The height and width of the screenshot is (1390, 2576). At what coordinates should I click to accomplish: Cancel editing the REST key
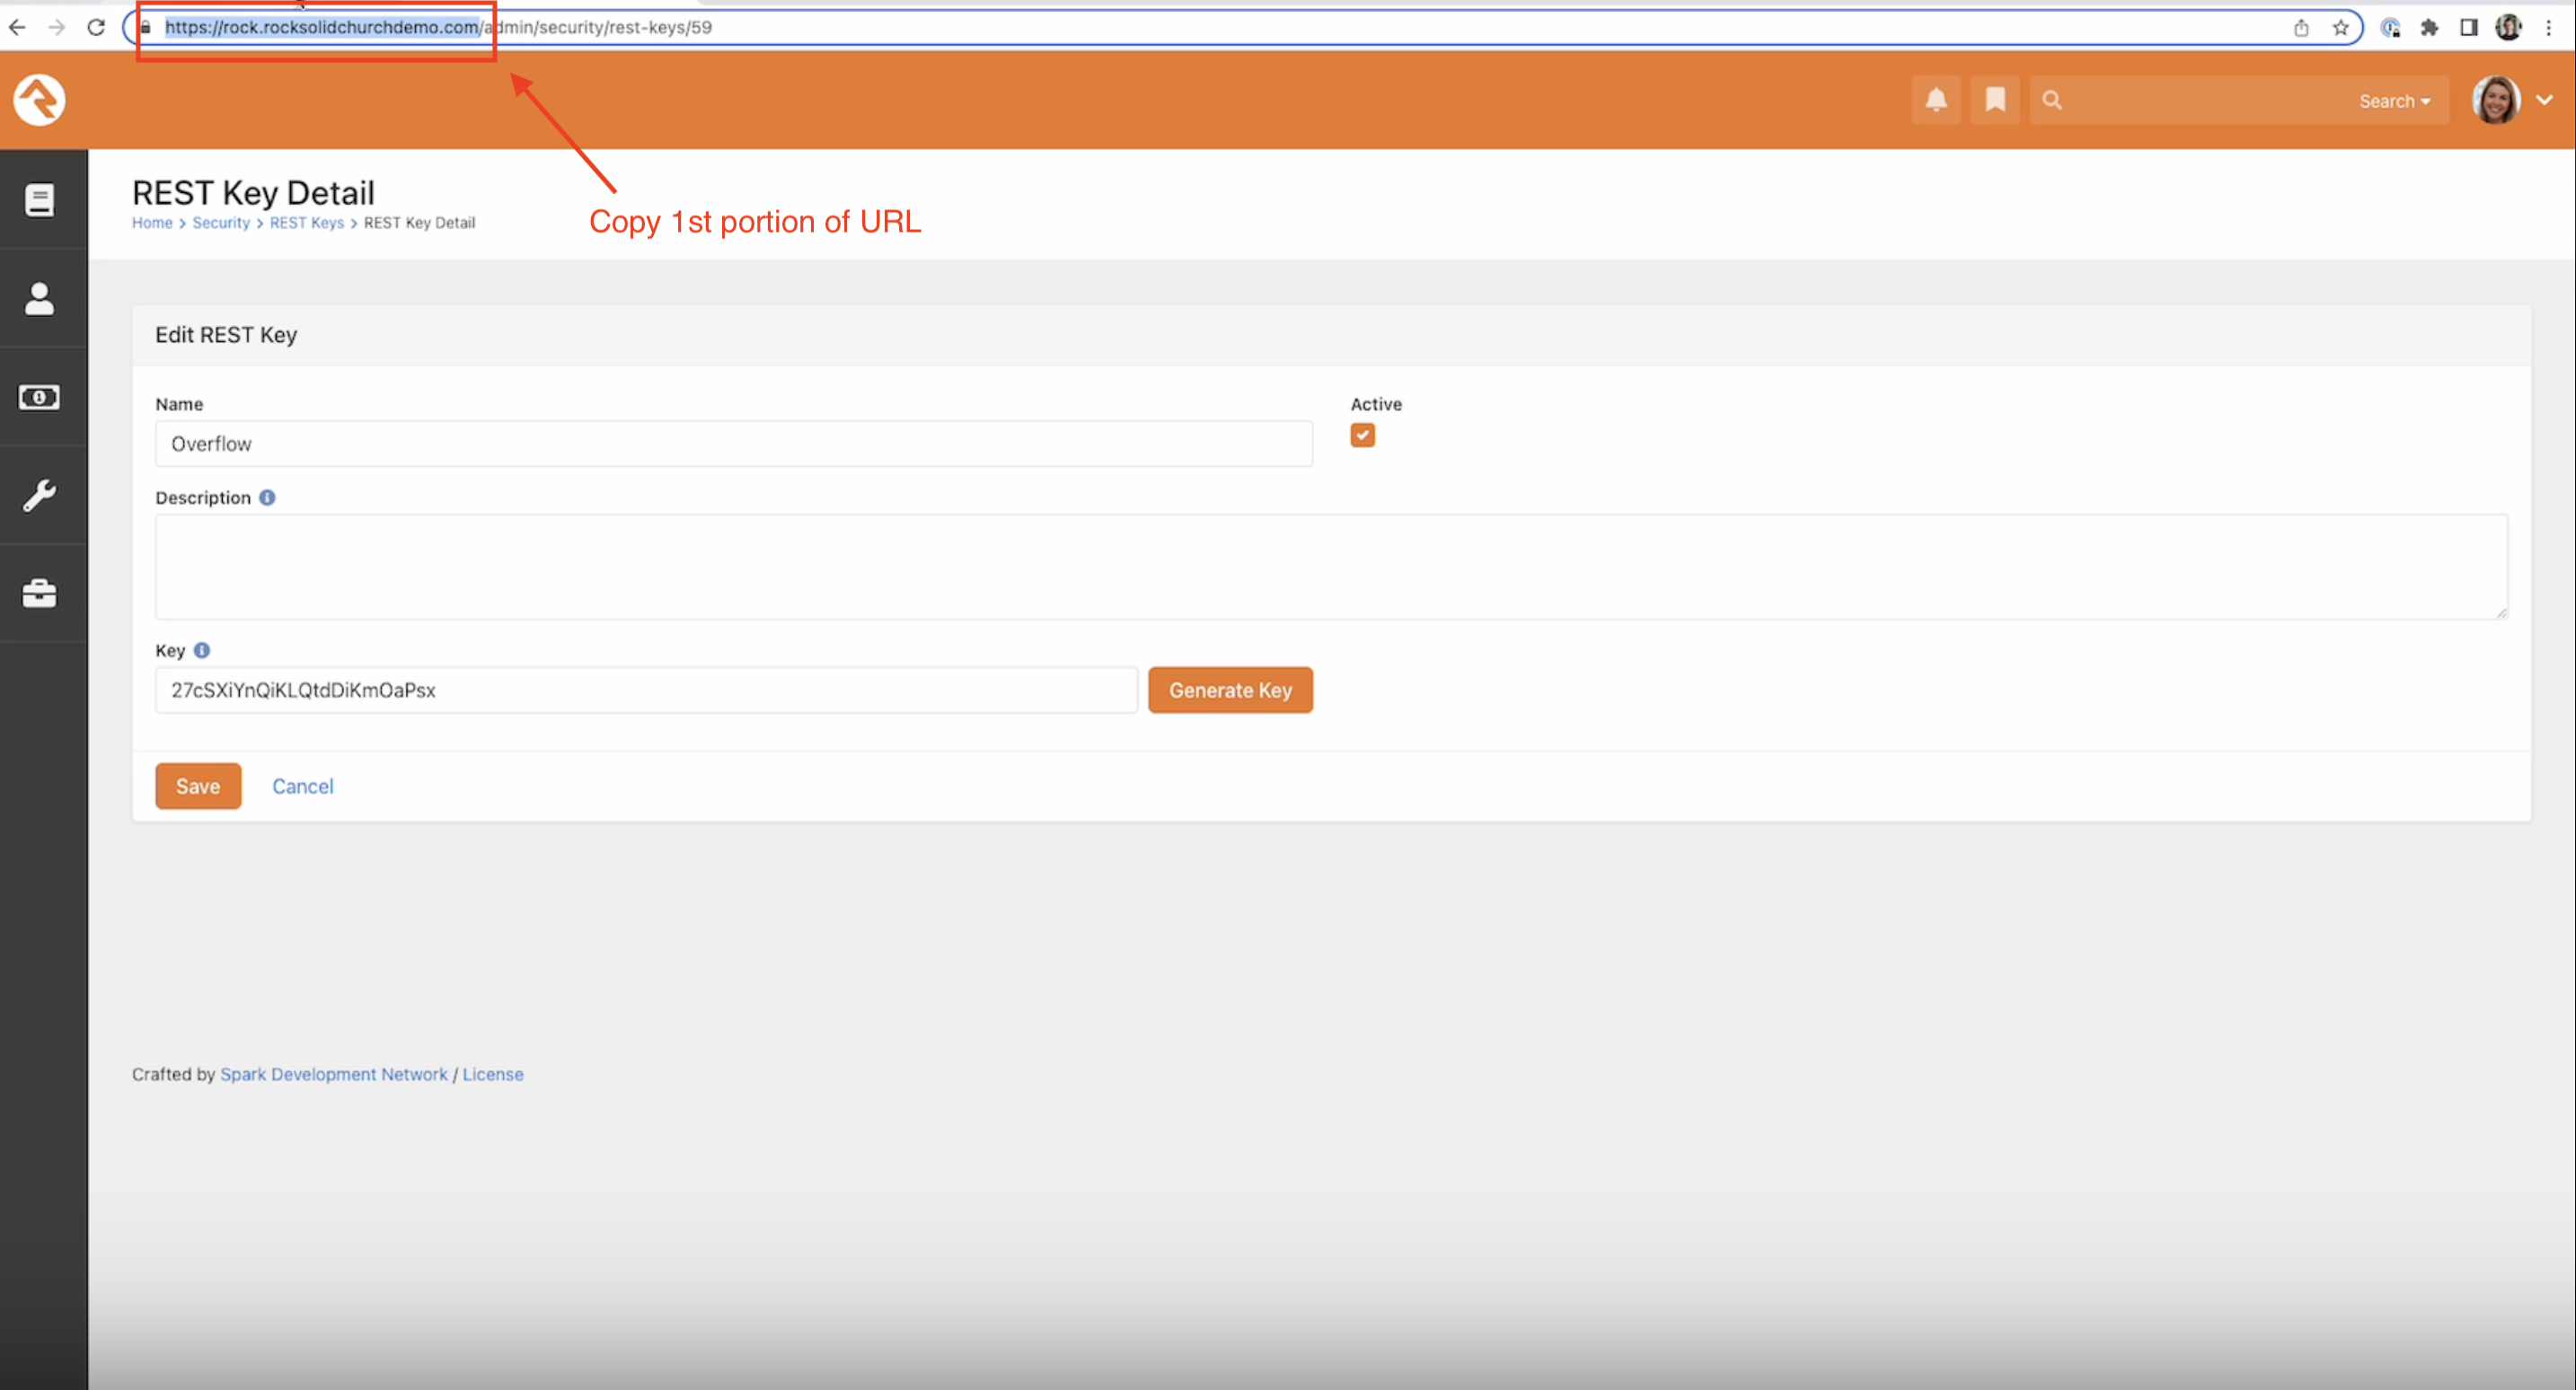[303, 786]
